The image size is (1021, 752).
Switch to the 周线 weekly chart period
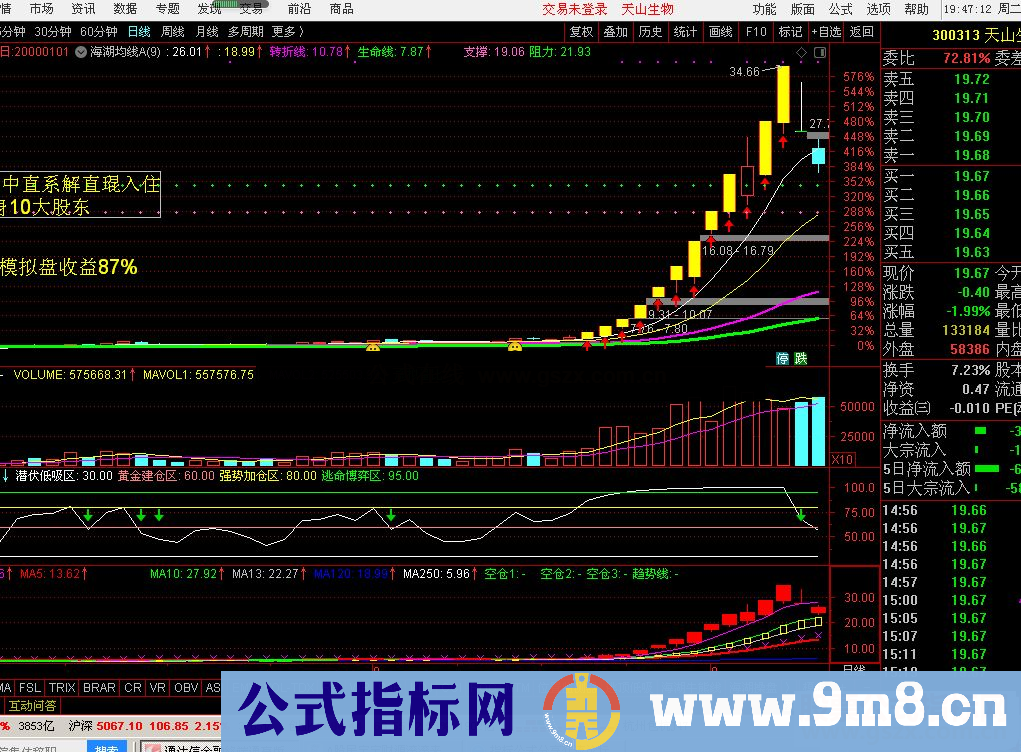click(172, 31)
